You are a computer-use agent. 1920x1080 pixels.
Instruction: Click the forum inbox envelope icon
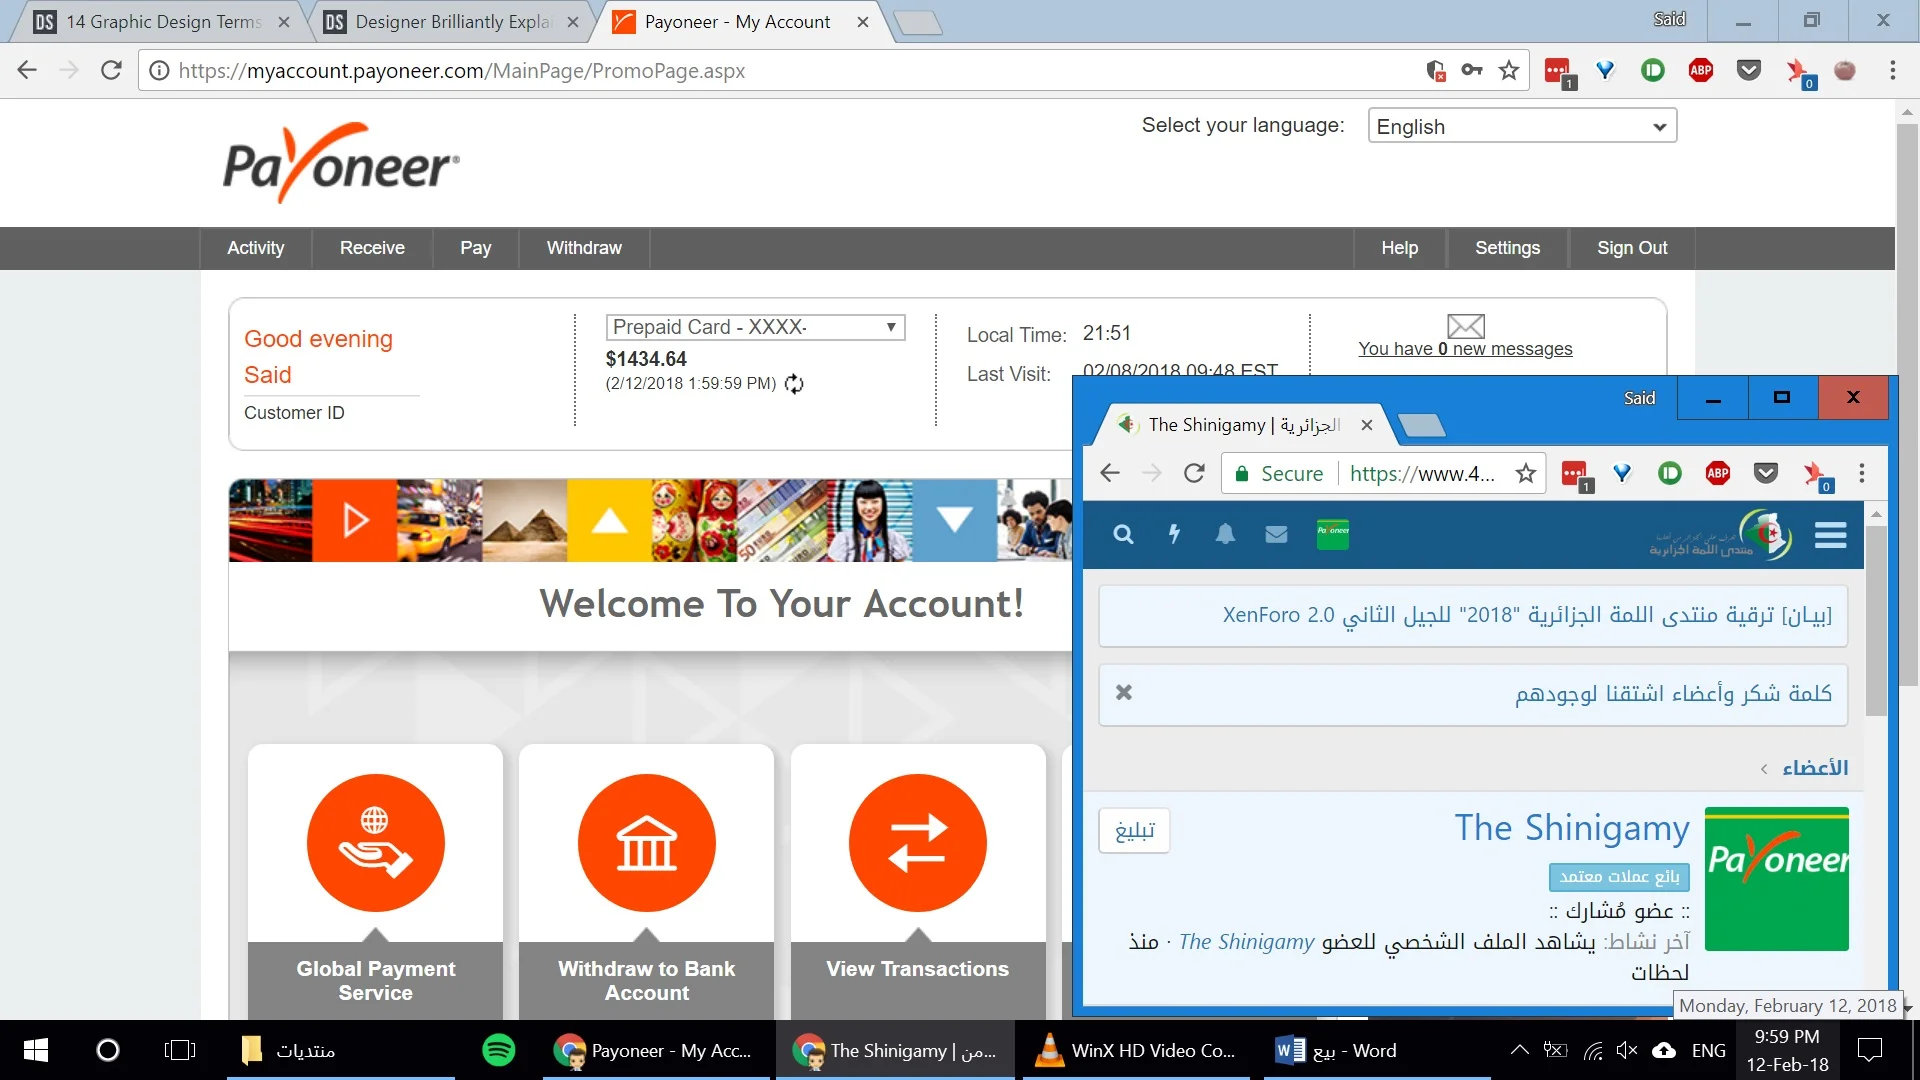(x=1276, y=534)
